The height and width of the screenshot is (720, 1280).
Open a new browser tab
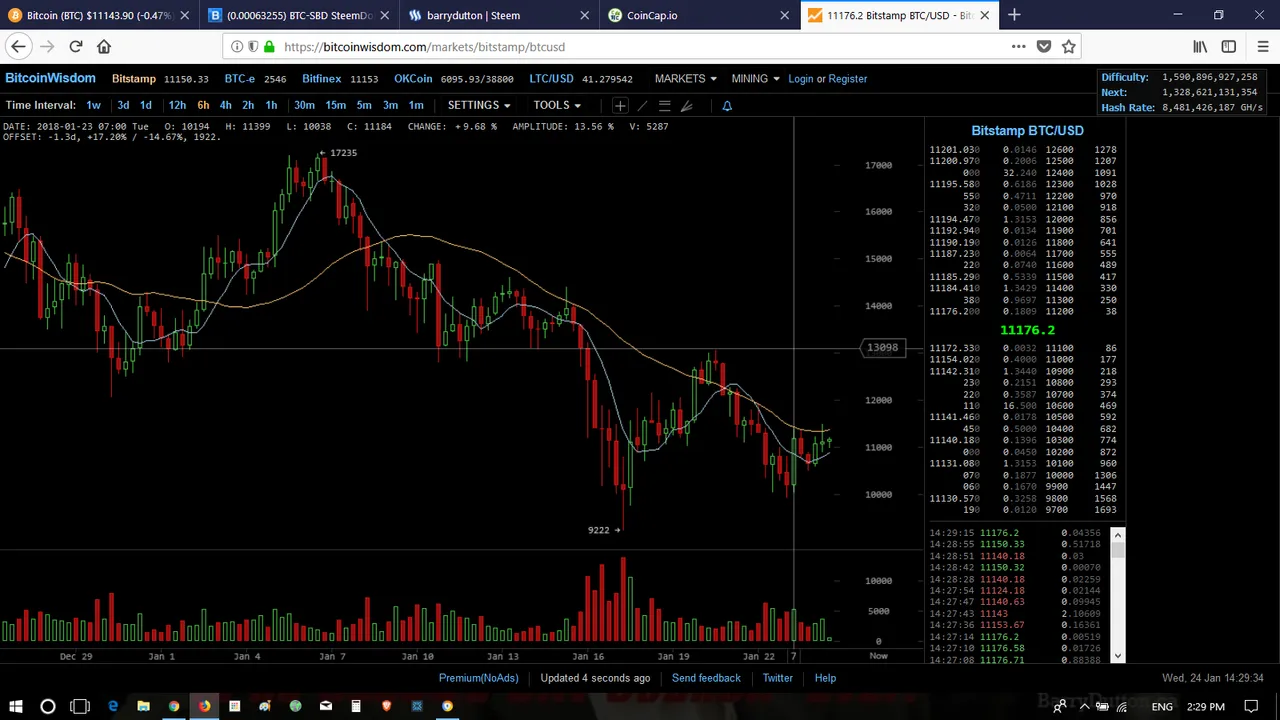(x=1014, y=15)
